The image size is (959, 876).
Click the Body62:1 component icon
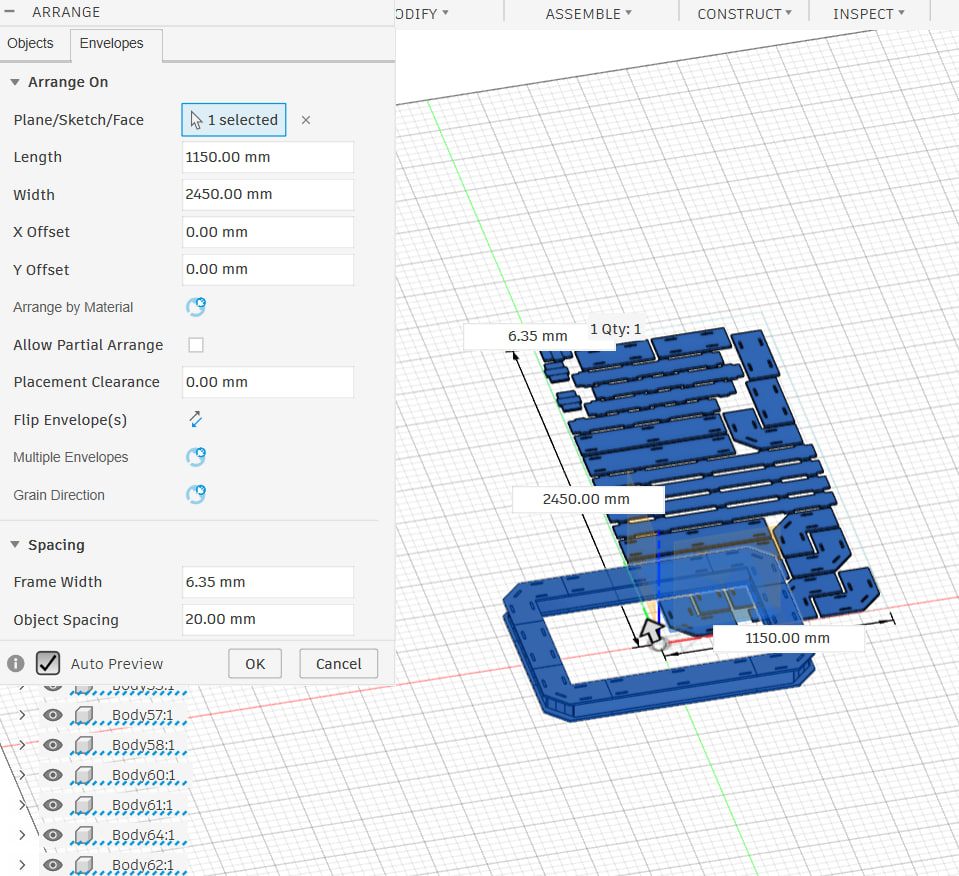tap(84, 864)
